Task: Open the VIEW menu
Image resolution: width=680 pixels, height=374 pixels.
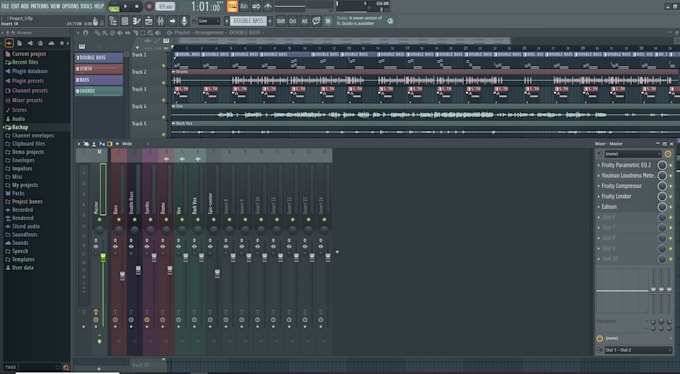Action: [55, 6]
